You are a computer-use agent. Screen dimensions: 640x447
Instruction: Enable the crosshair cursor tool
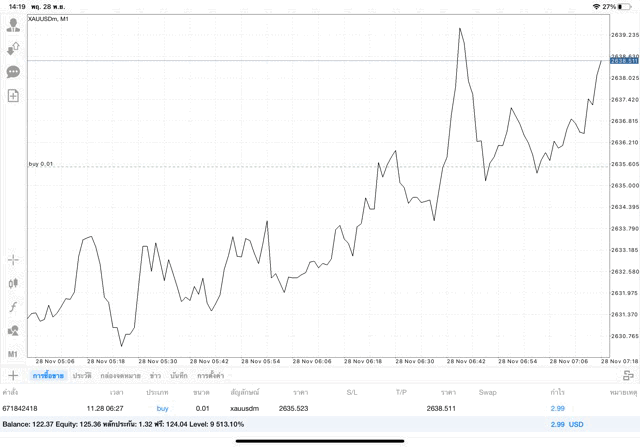13,260
